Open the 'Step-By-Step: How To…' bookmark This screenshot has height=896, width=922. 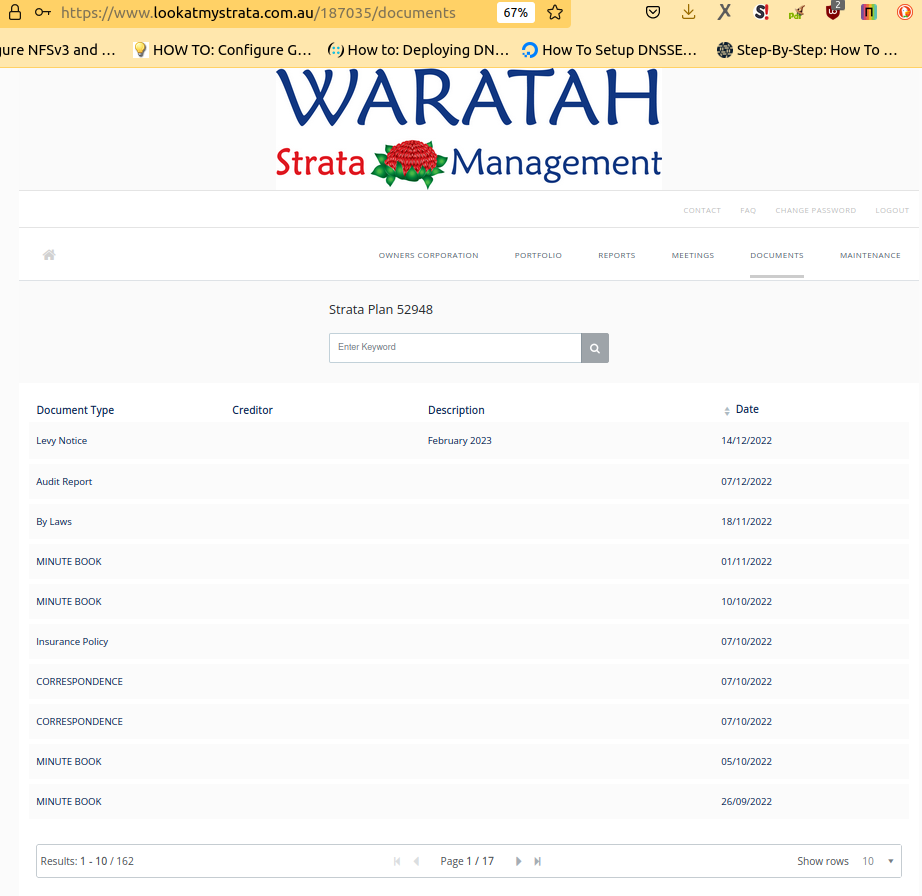click(x=807, y=50)
